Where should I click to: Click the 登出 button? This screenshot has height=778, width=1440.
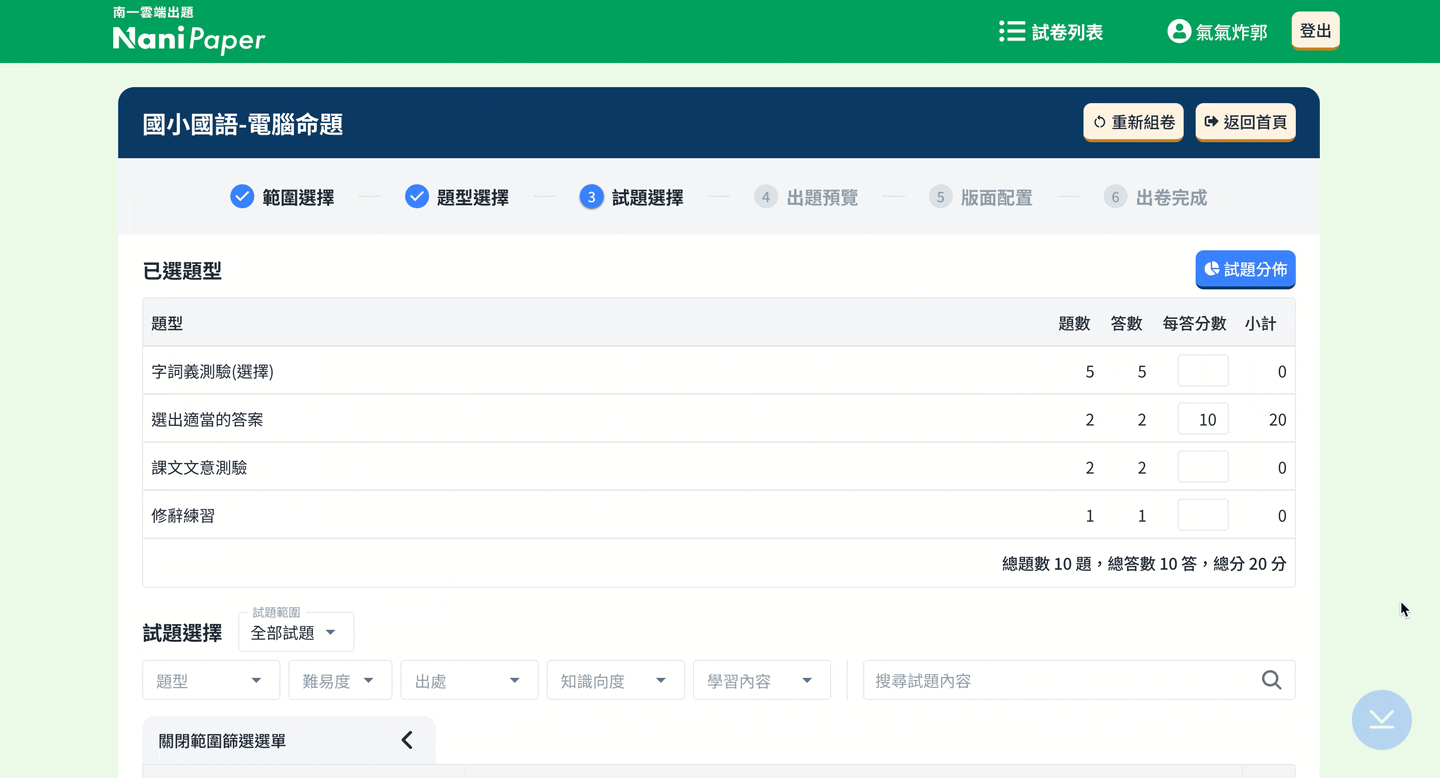click(1316, 31)
